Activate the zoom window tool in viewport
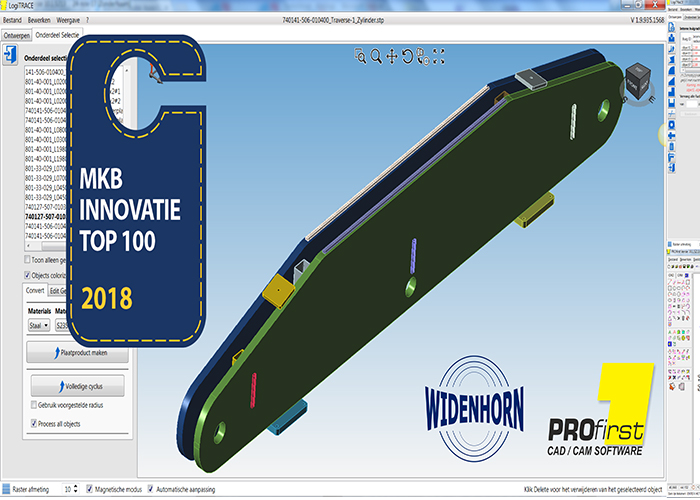 (x=360, y=56)
